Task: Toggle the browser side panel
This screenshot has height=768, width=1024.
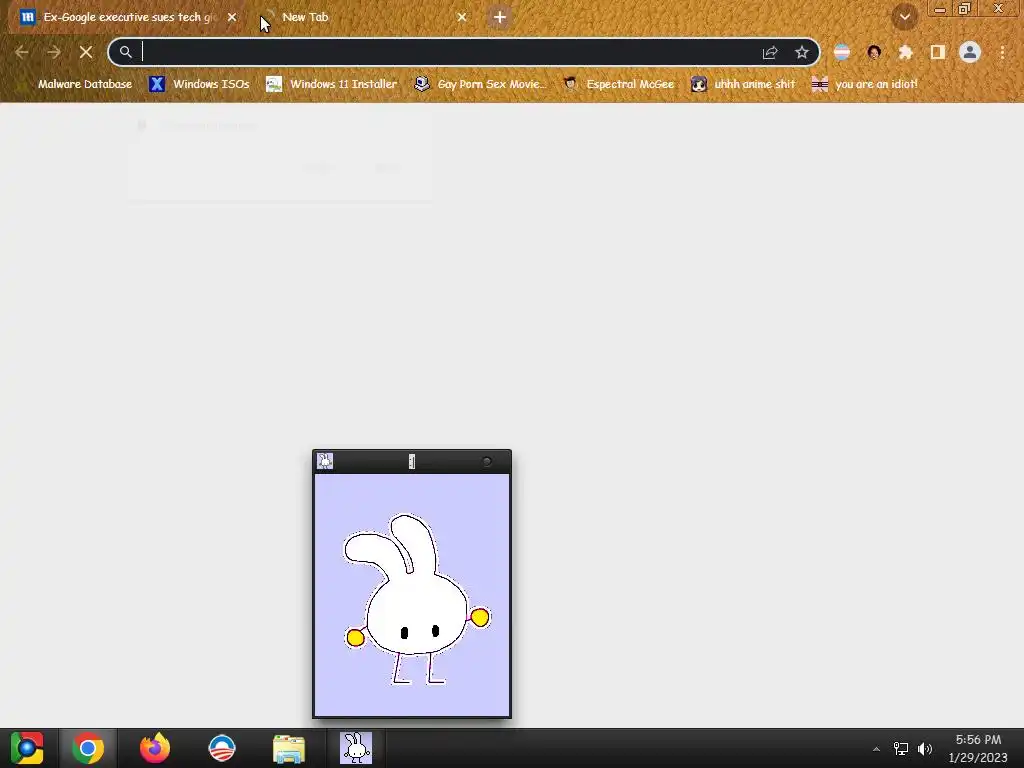Action: click(938, 52)
